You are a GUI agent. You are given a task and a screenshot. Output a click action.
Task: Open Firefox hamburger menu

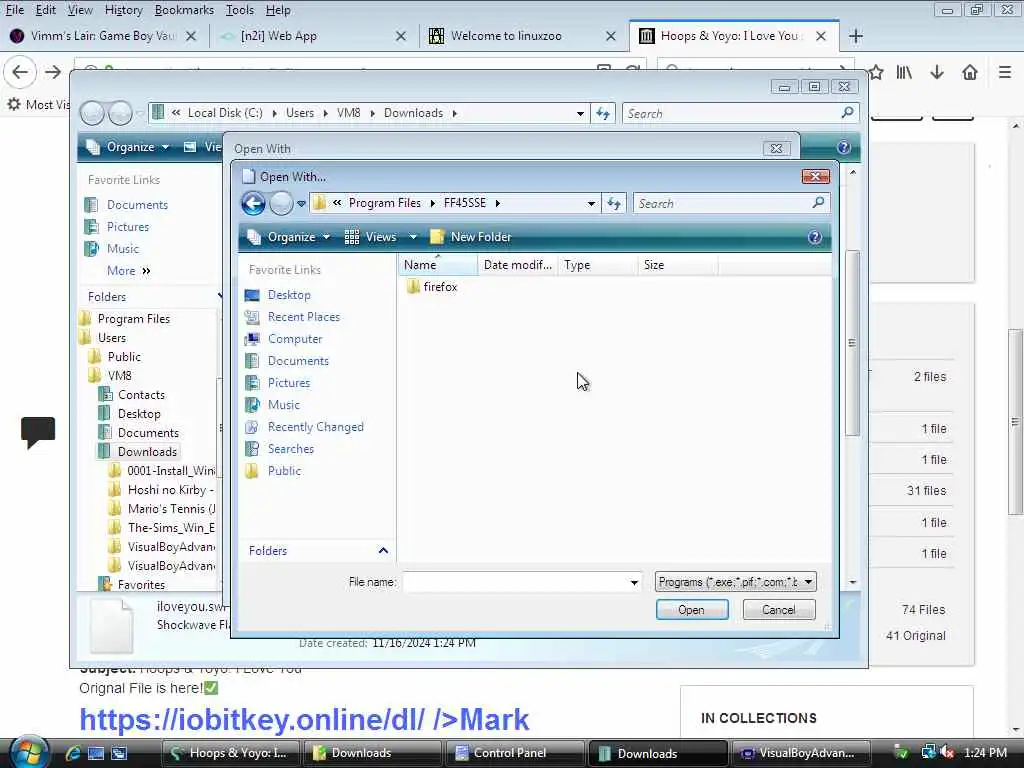[1005, 72]
